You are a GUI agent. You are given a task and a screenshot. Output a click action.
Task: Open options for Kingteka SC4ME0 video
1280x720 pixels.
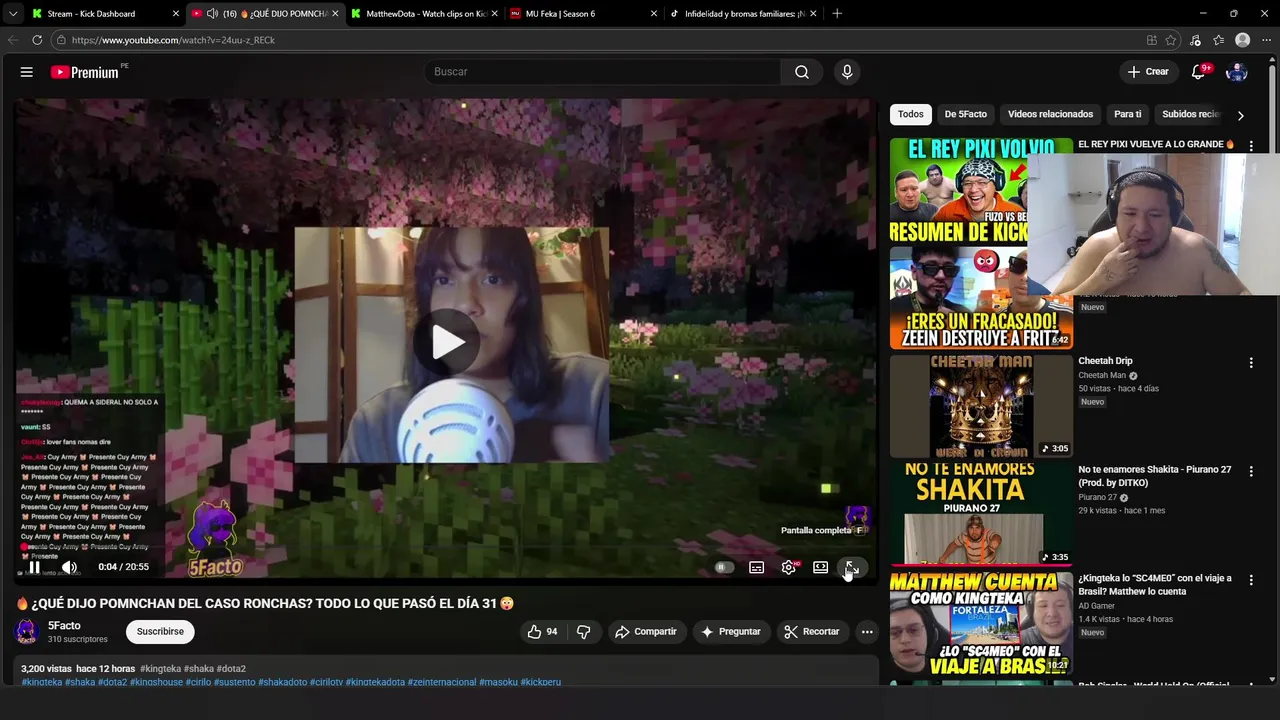[x=1251, y=581]
